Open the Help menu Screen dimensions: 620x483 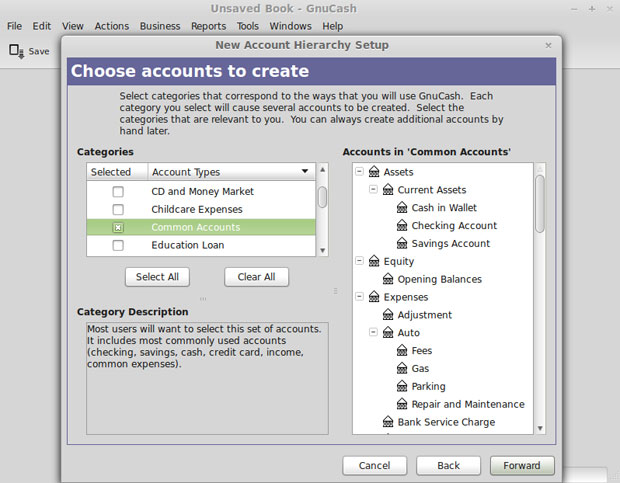[333, 26]
